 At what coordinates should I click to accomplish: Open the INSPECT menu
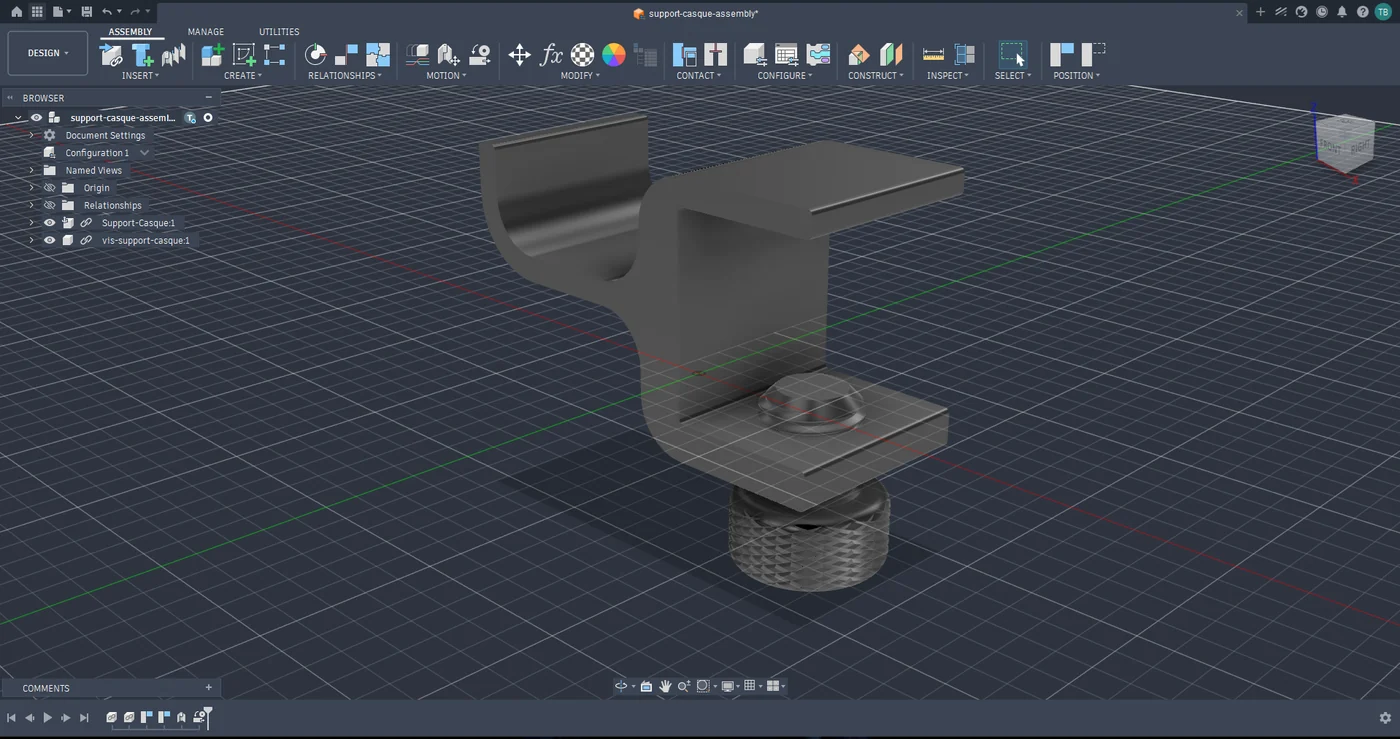(947, 76)
